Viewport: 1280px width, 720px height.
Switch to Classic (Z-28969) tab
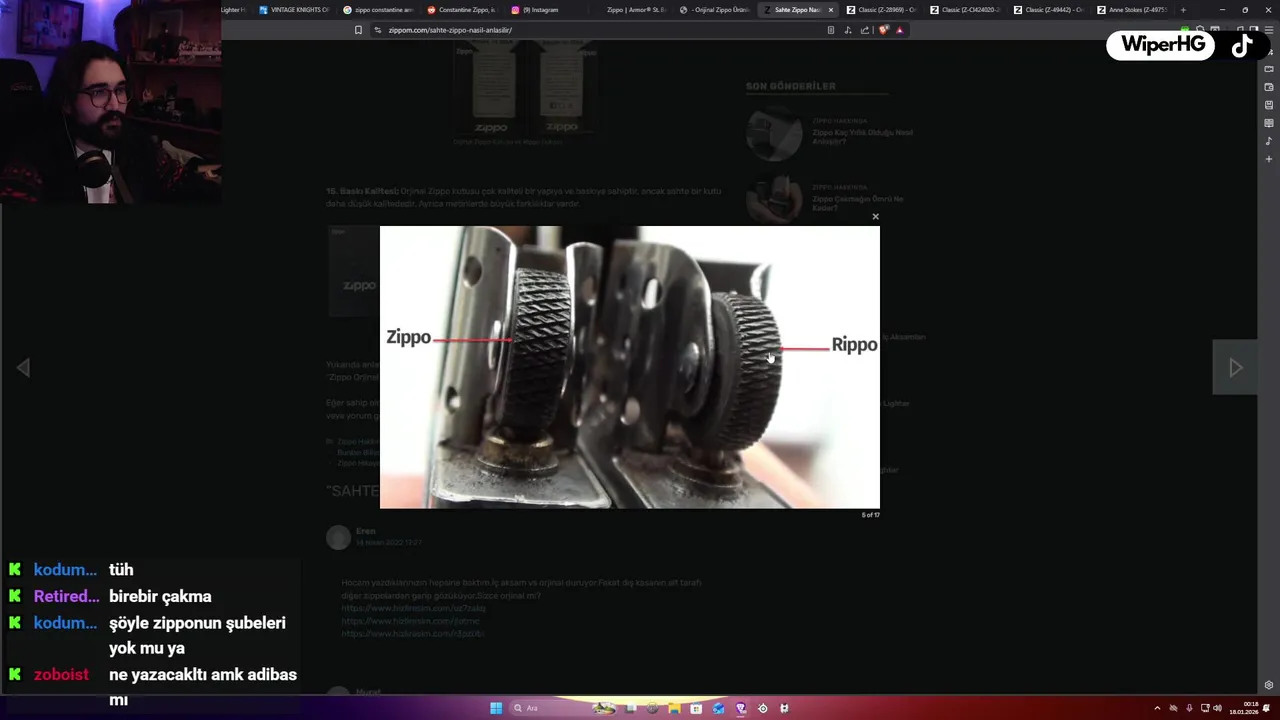[x=881, y=10]
